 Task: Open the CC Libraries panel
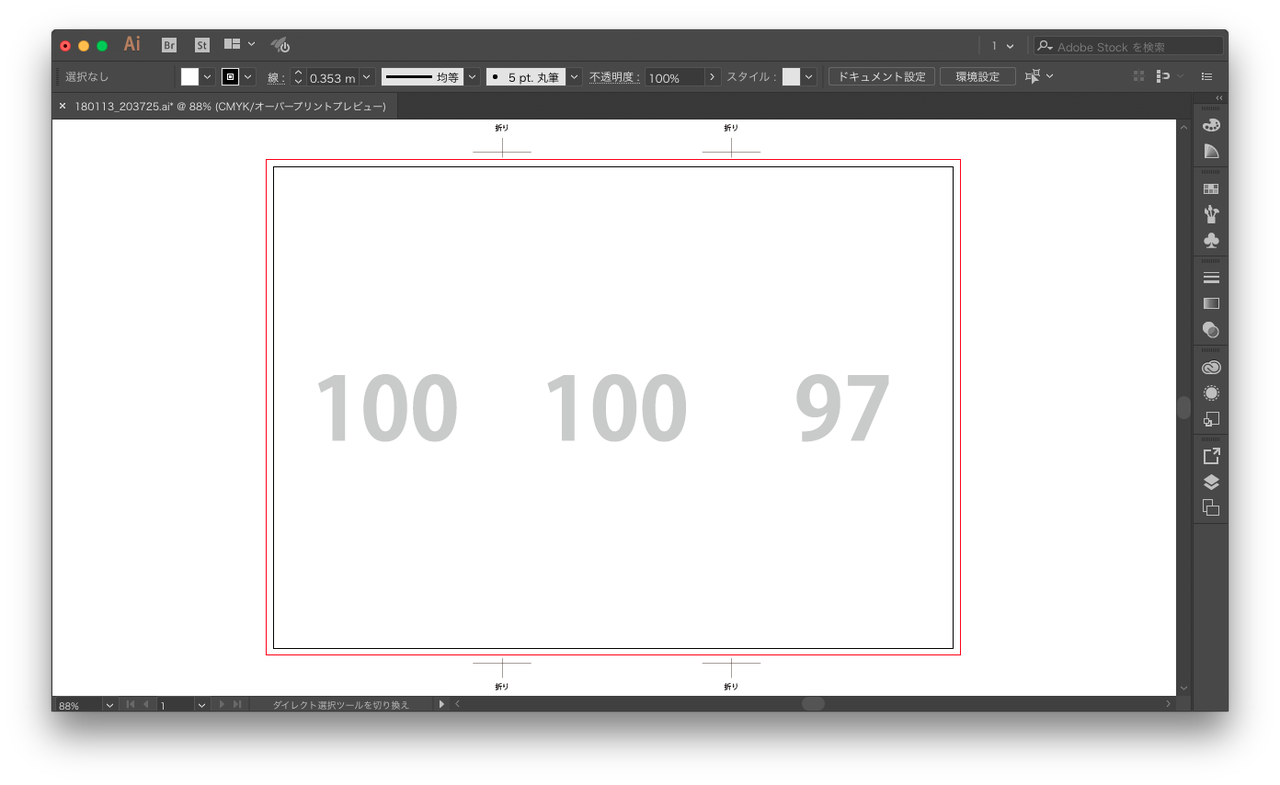coord(1210,366)
